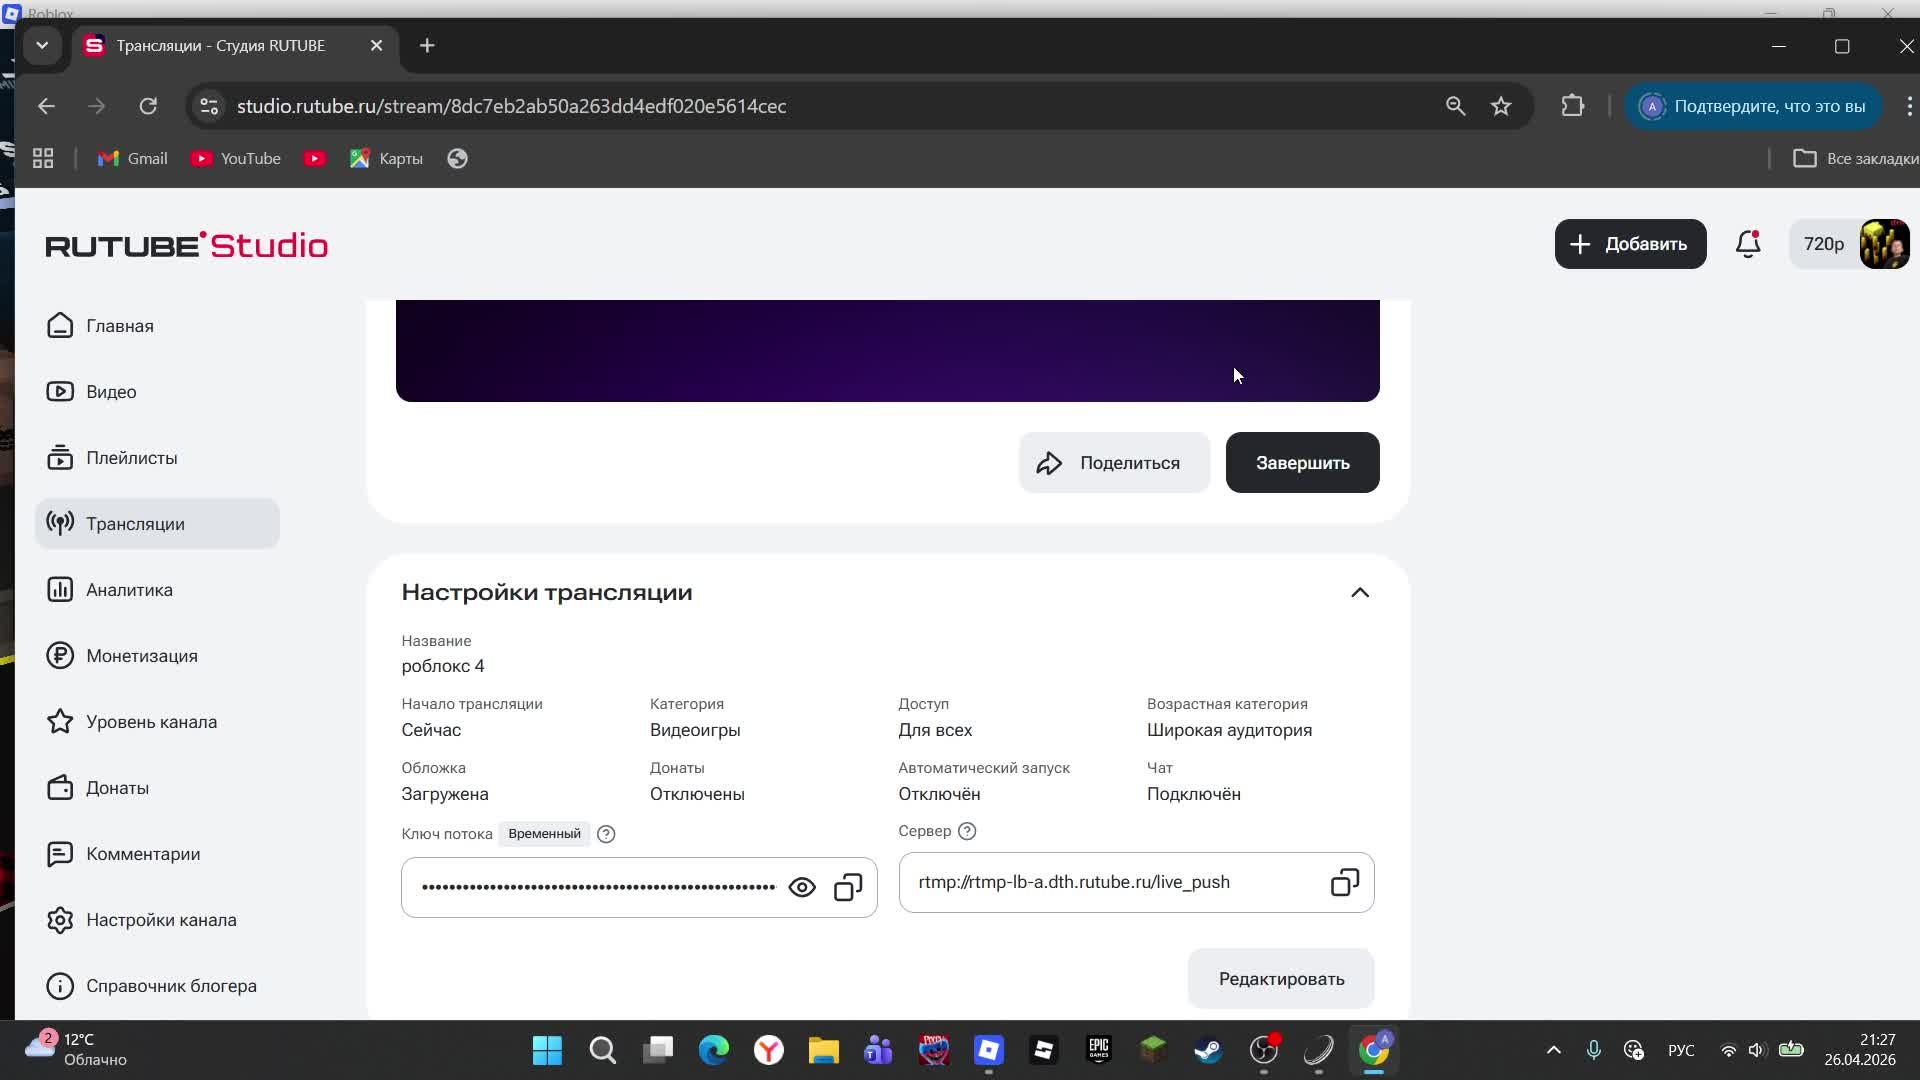Collapse Настройки трансляции section

[1359, 592]
